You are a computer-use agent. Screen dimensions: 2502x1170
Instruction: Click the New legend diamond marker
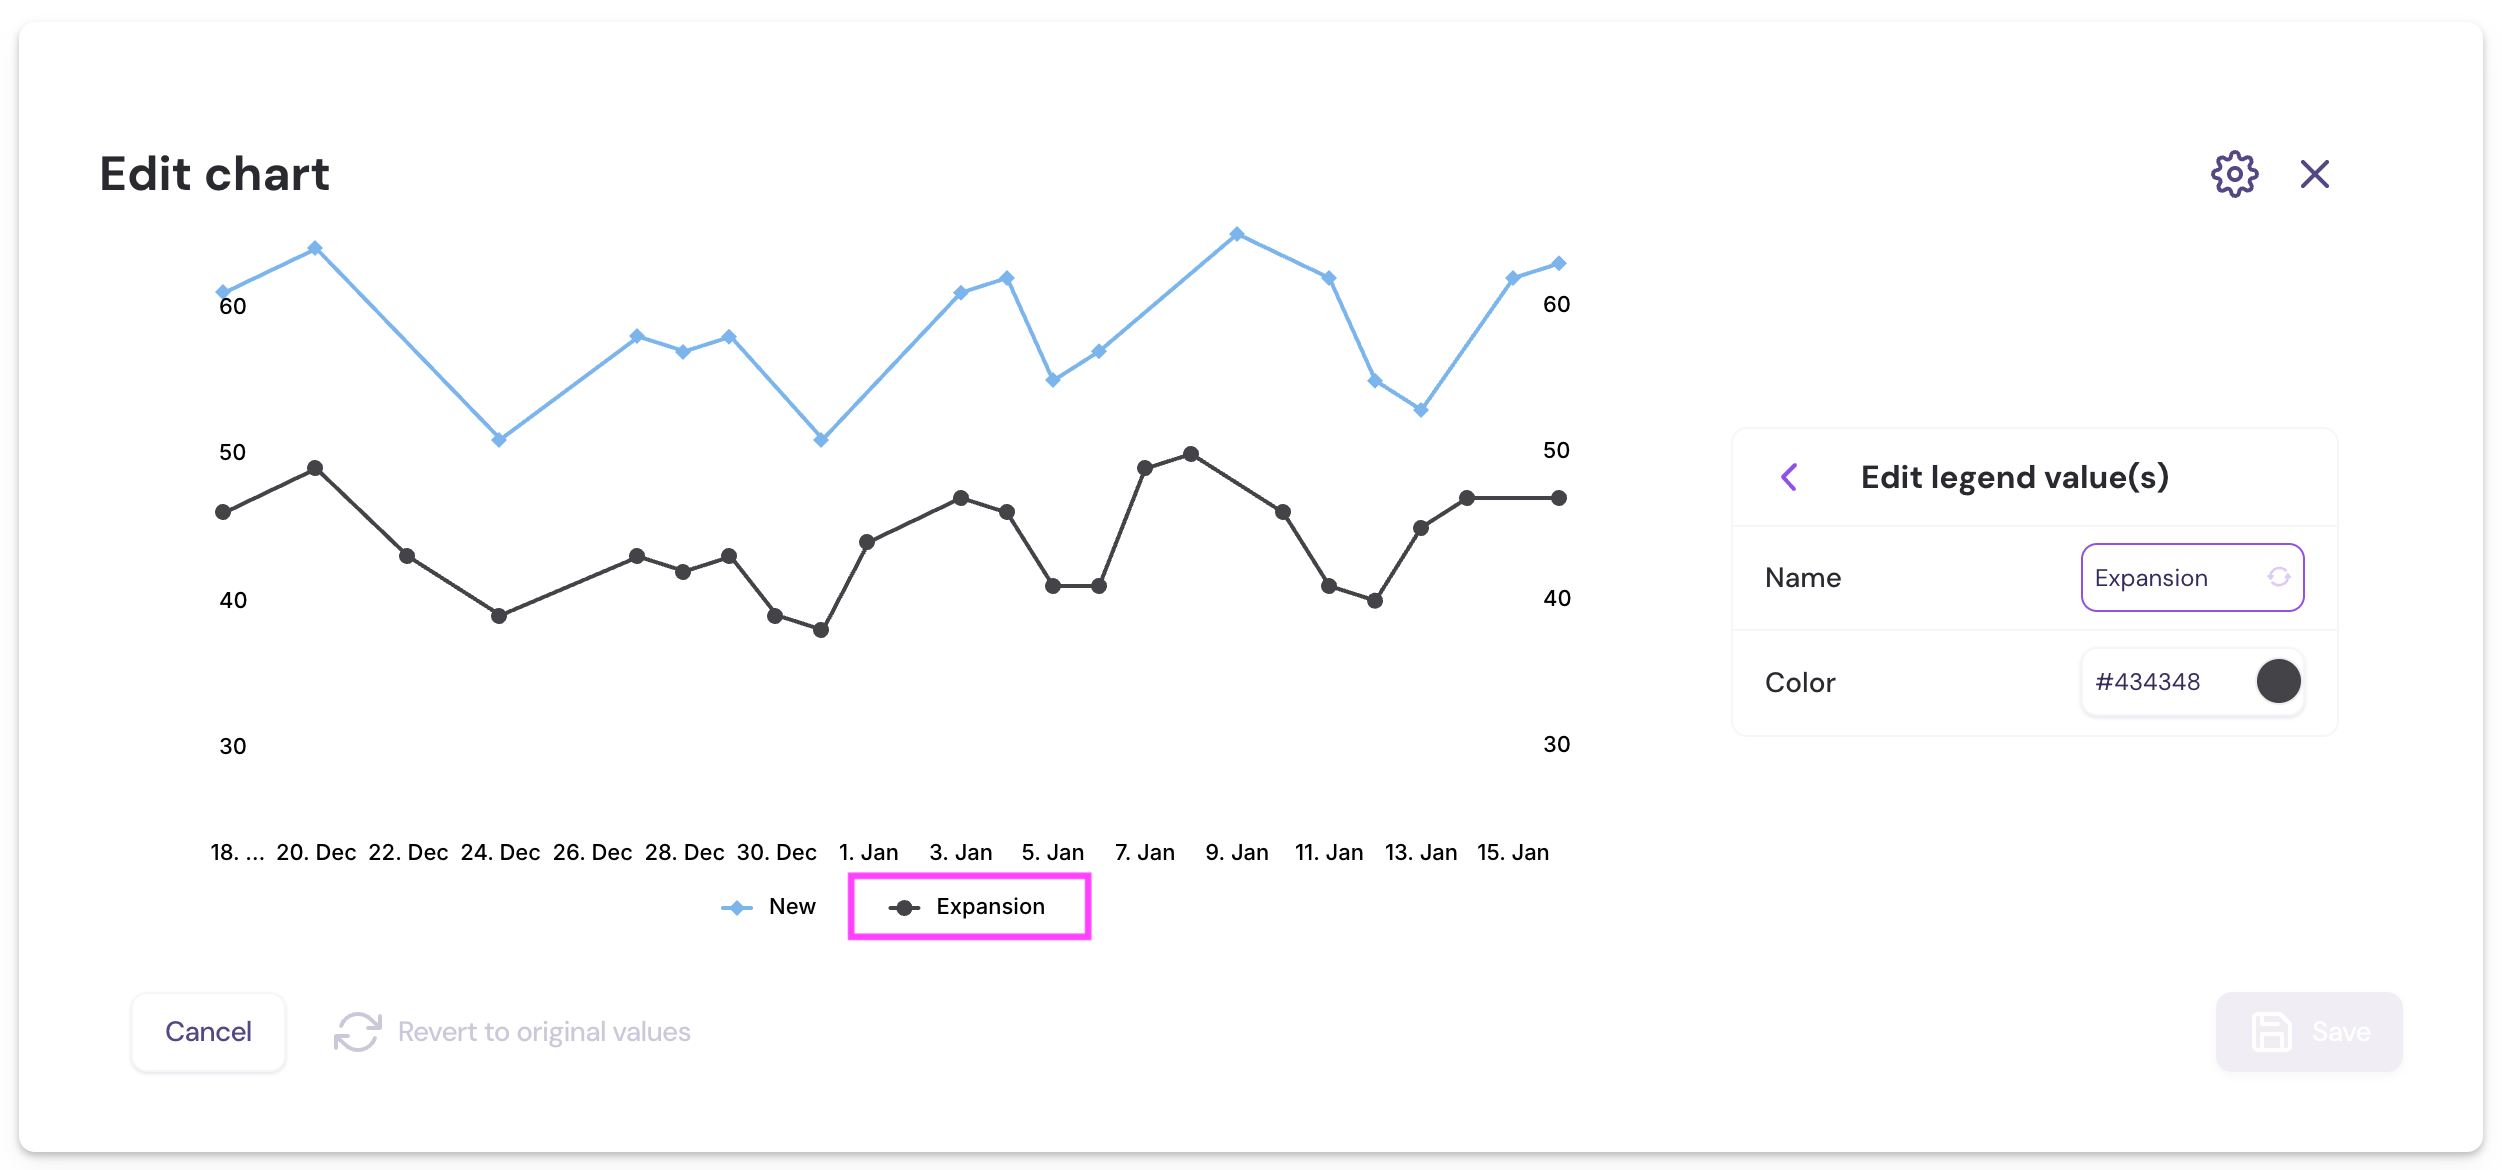(737, 908)
